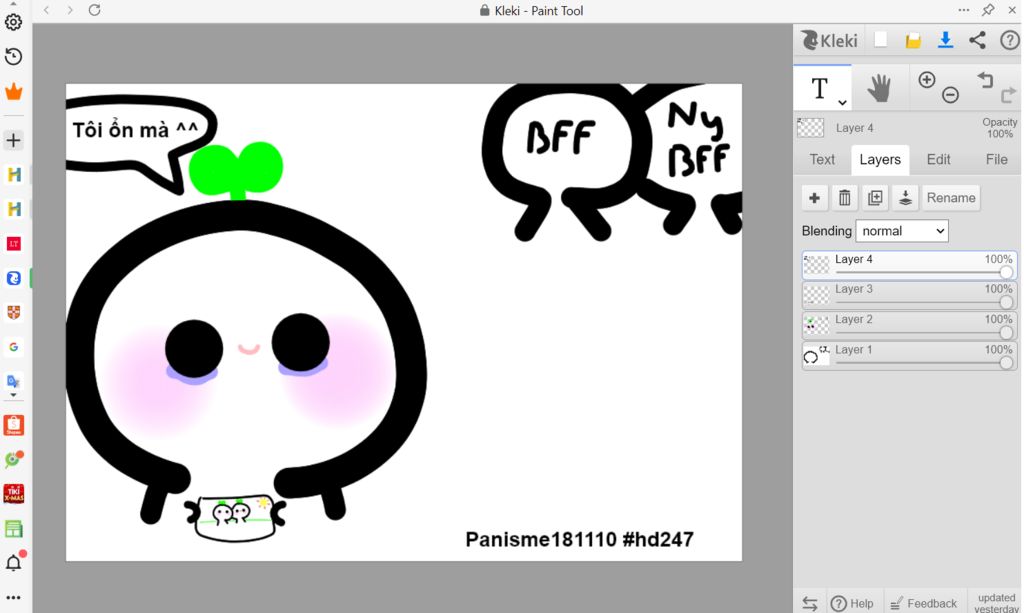The image size is (1024, 613).
Task: Click current layer preview thumbnail near Opacity
Action: (x=810, y=128)
